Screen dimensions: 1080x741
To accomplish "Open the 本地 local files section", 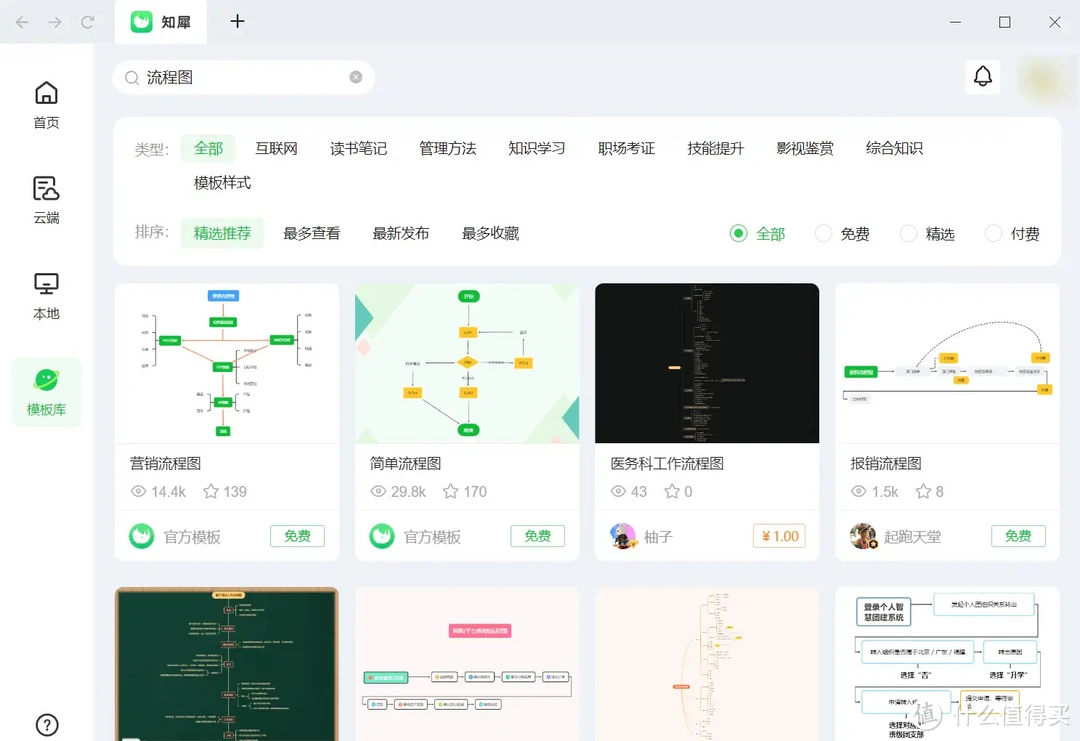I will (46, 296).
